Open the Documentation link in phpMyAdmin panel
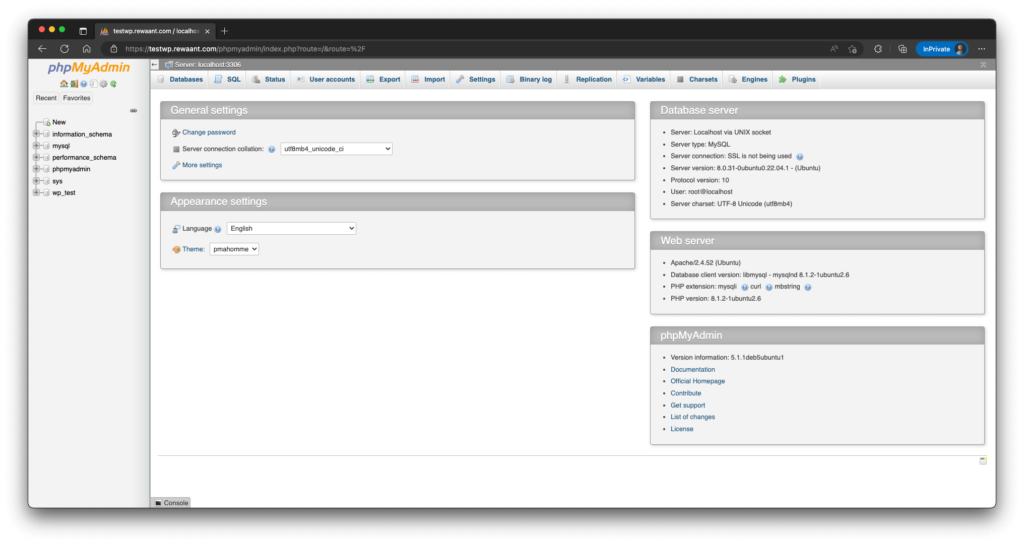1024x545 pixels. (692, 369)
